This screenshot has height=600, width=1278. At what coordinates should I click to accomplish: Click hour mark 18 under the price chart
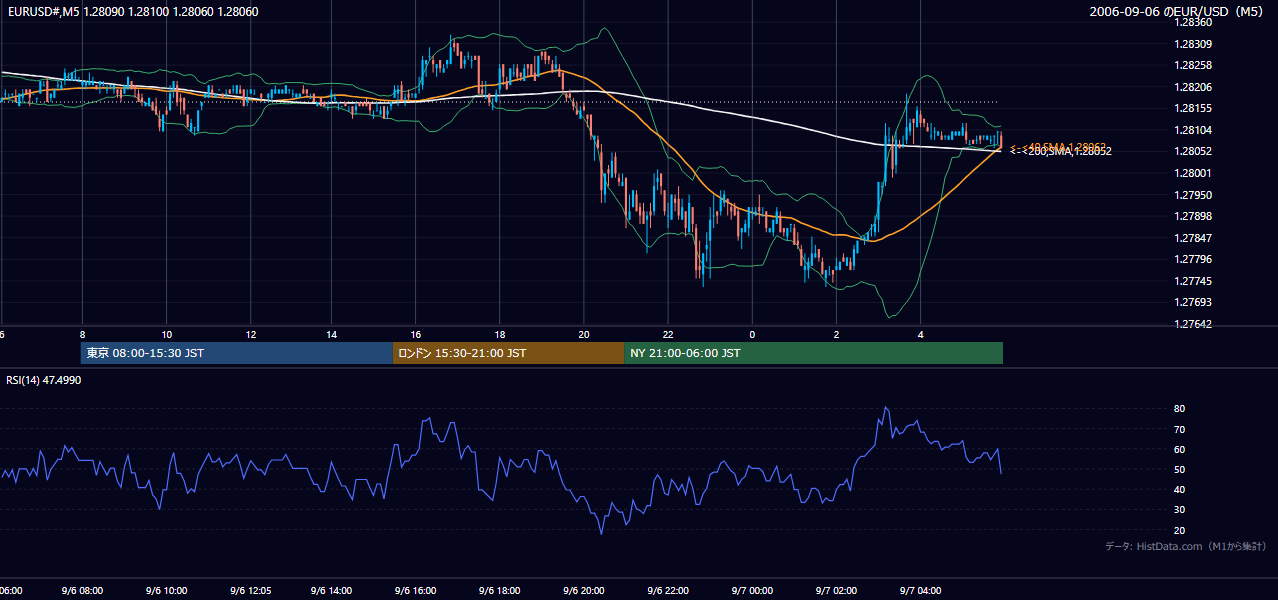[x=500, y=335]
